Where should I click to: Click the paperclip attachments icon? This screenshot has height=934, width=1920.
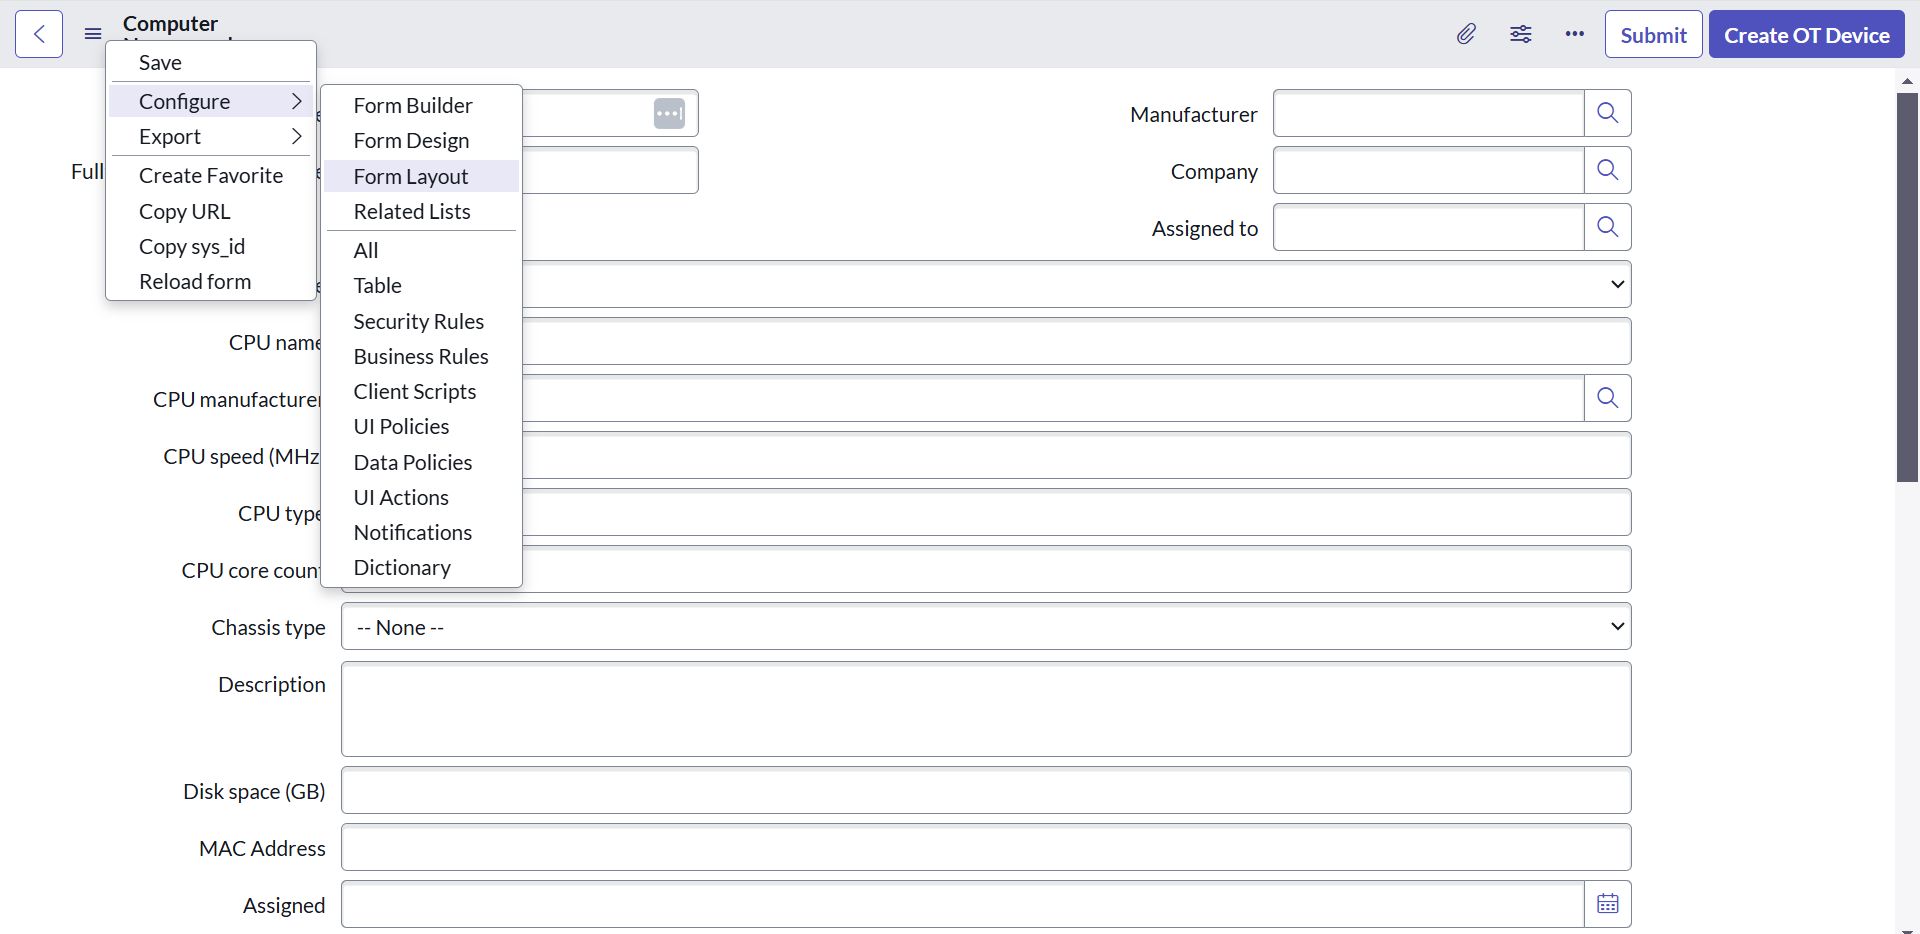tap(1466, 35)
